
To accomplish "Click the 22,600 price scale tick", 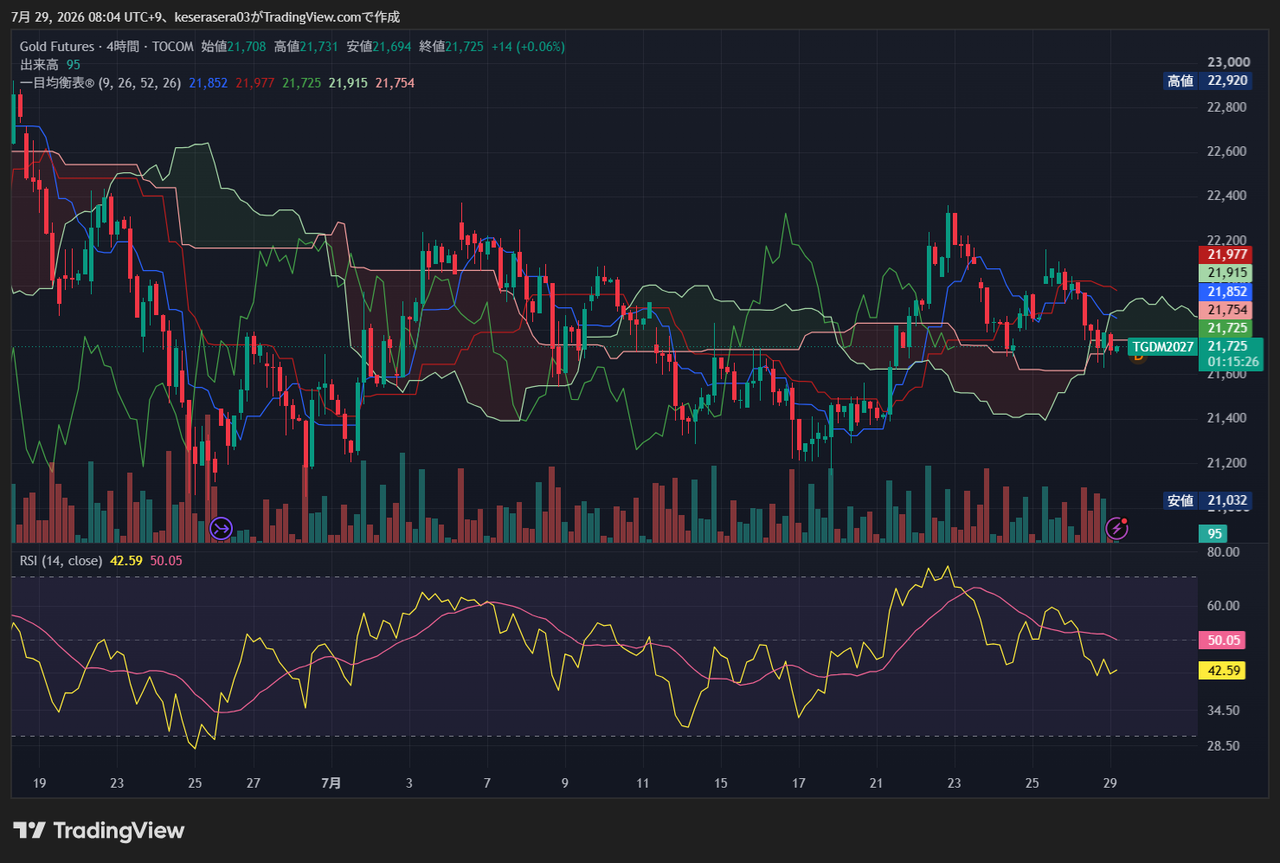I will tap(1229, 151).
